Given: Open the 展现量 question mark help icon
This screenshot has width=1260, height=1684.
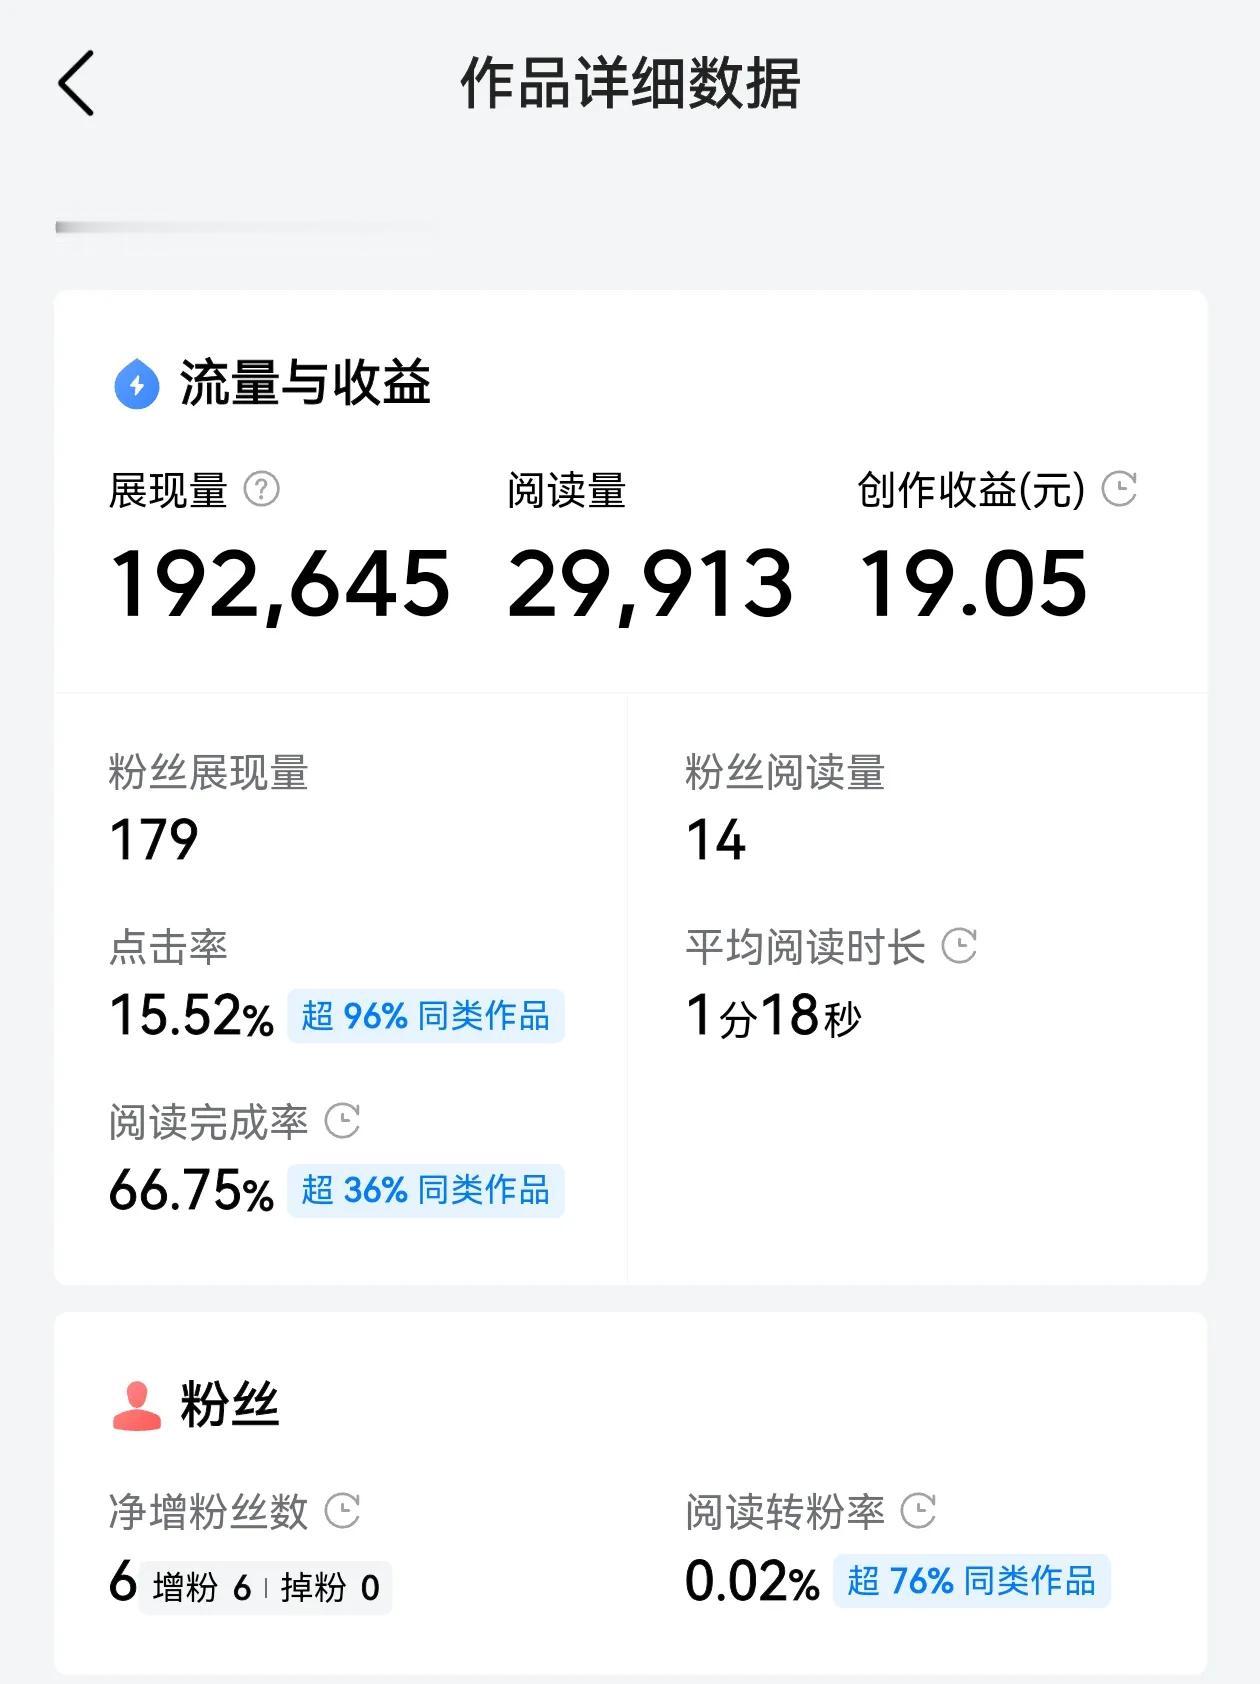Looking at the screenshot, I should coord(262,489).
